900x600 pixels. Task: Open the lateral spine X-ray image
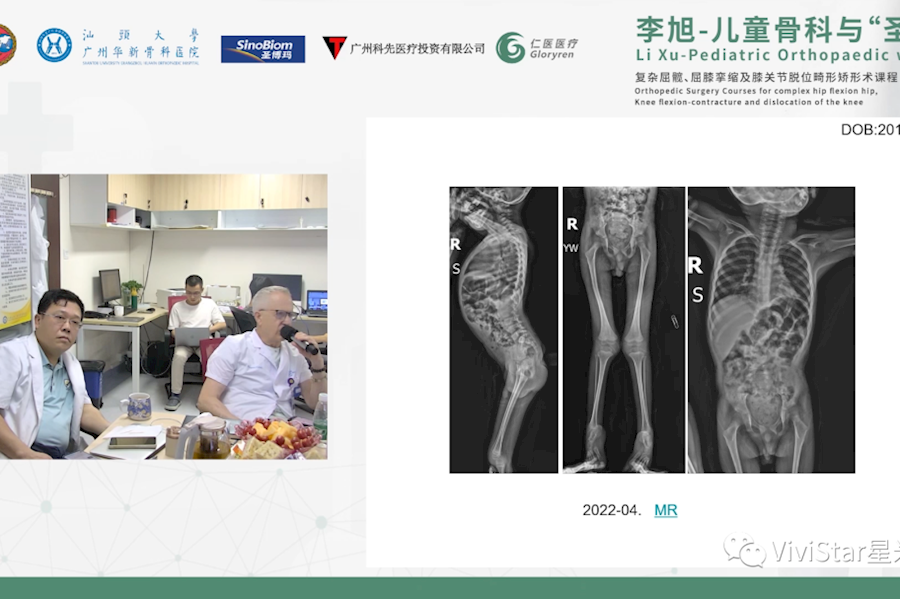[503, 329]
